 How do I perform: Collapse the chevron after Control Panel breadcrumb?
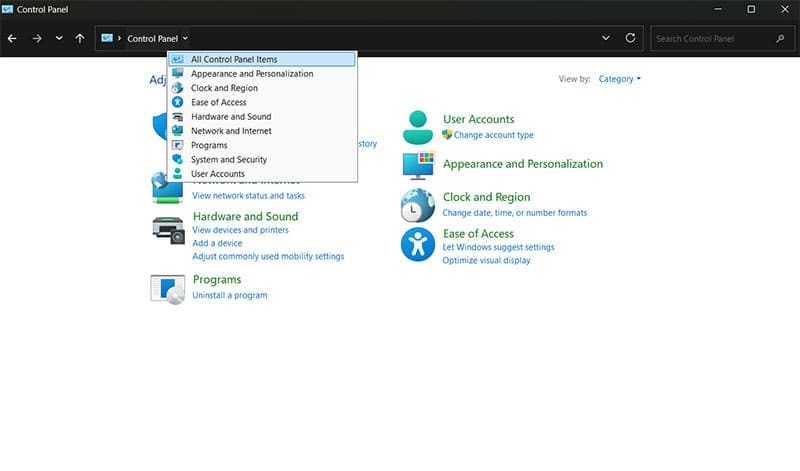(185, 38)
